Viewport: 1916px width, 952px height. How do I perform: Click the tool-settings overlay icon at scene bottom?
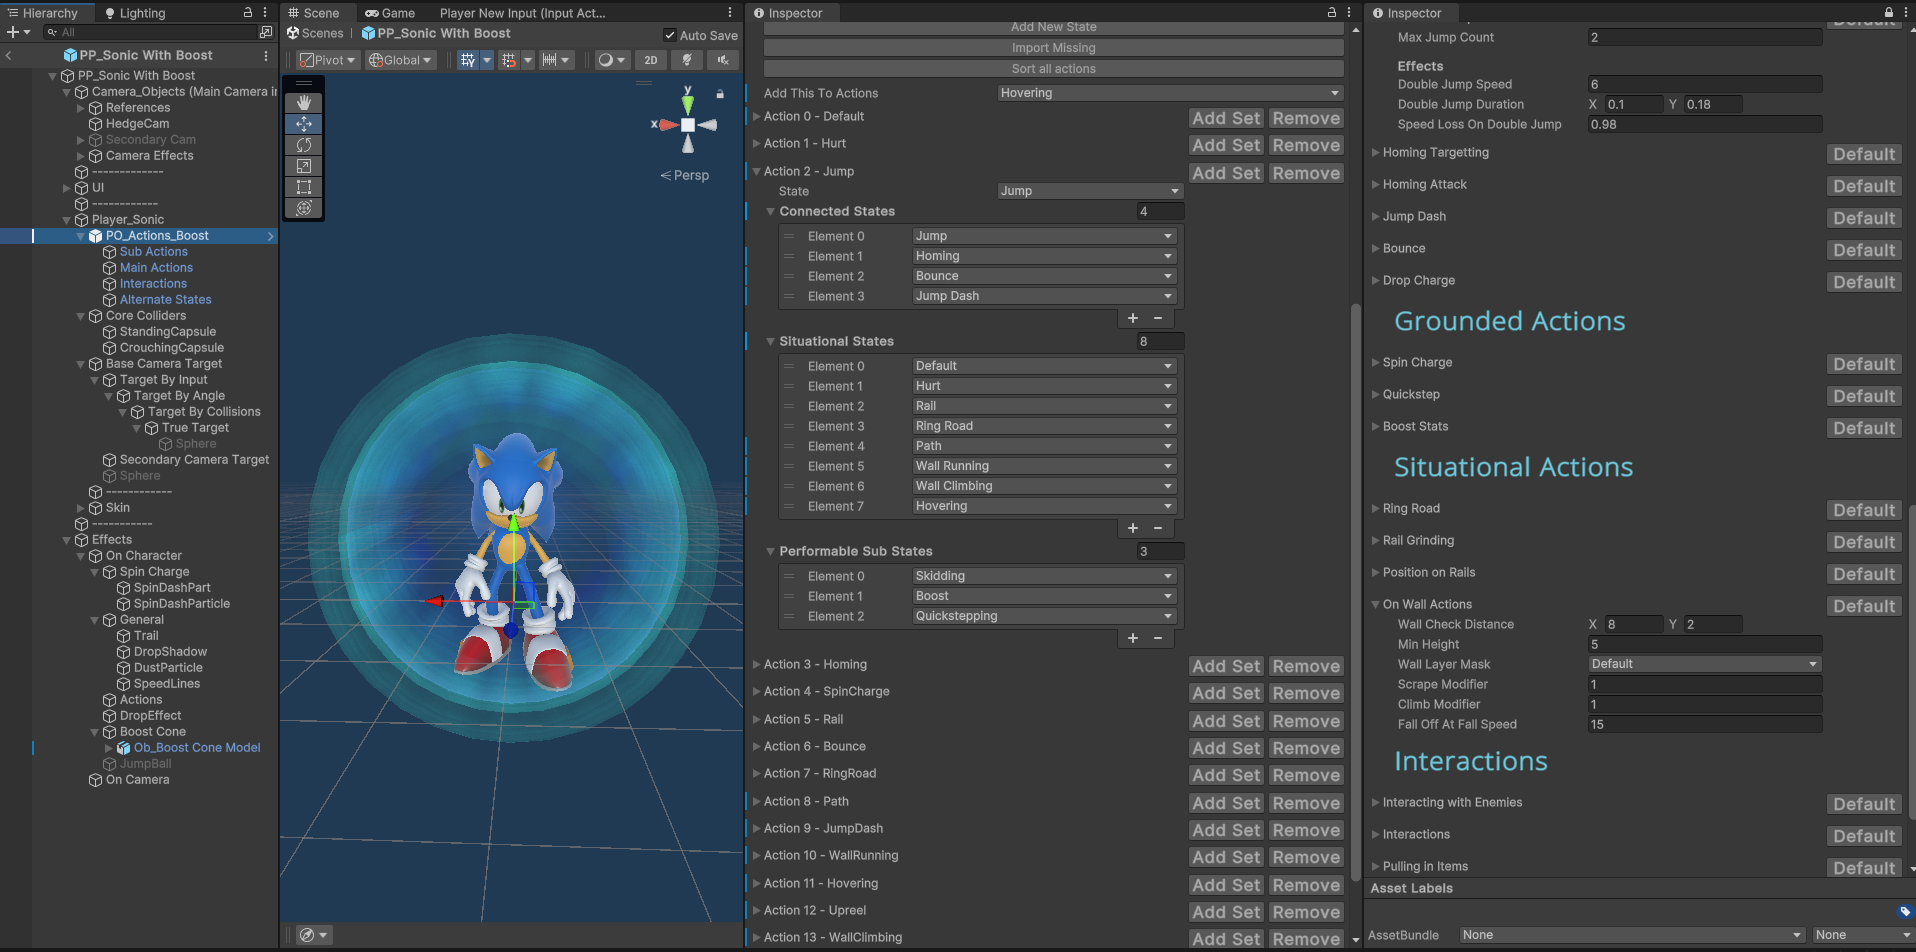click(x=307, y=935)
